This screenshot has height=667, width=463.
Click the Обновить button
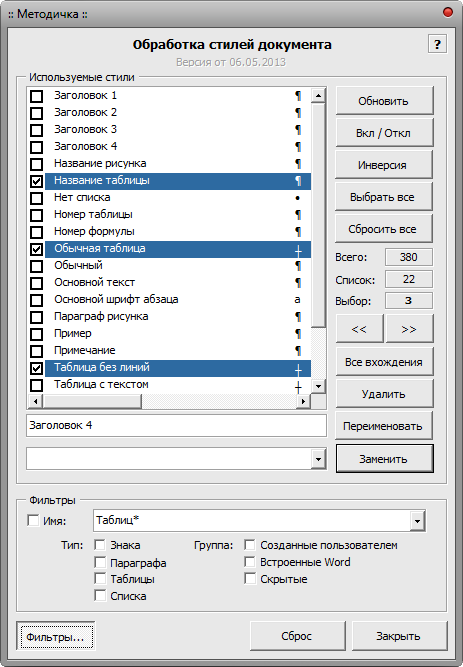(x=384, y=101)
